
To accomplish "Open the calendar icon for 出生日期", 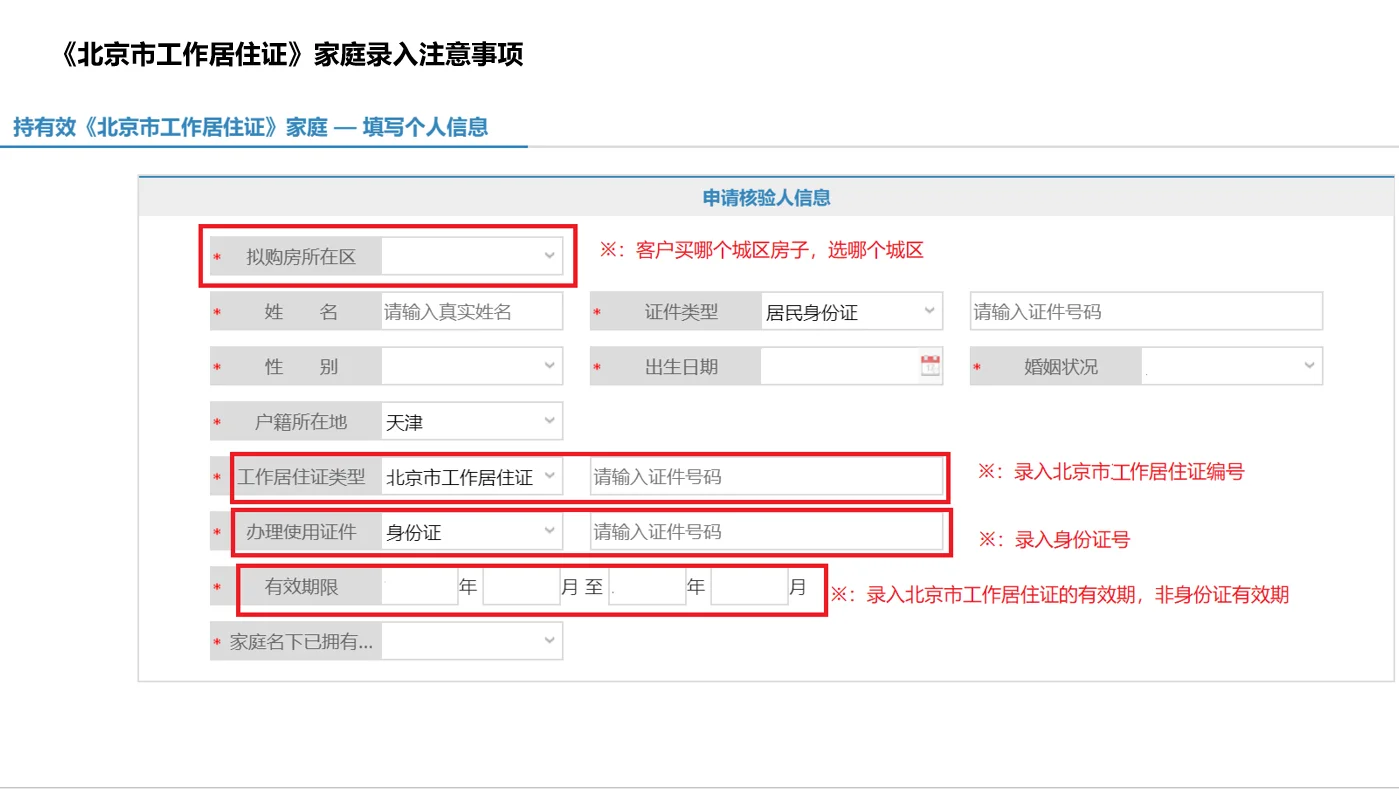I will (931, 366).
